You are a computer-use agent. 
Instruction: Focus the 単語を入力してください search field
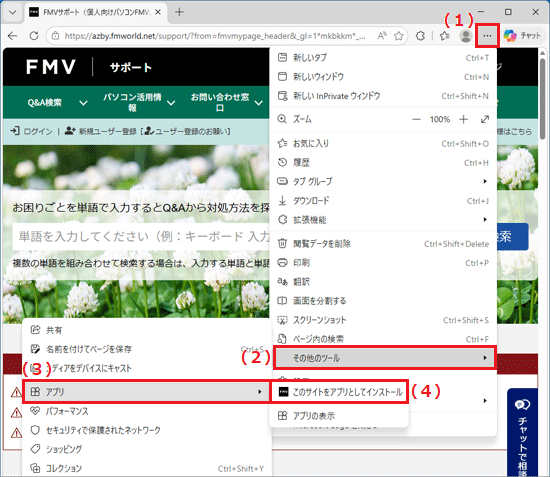141,237
